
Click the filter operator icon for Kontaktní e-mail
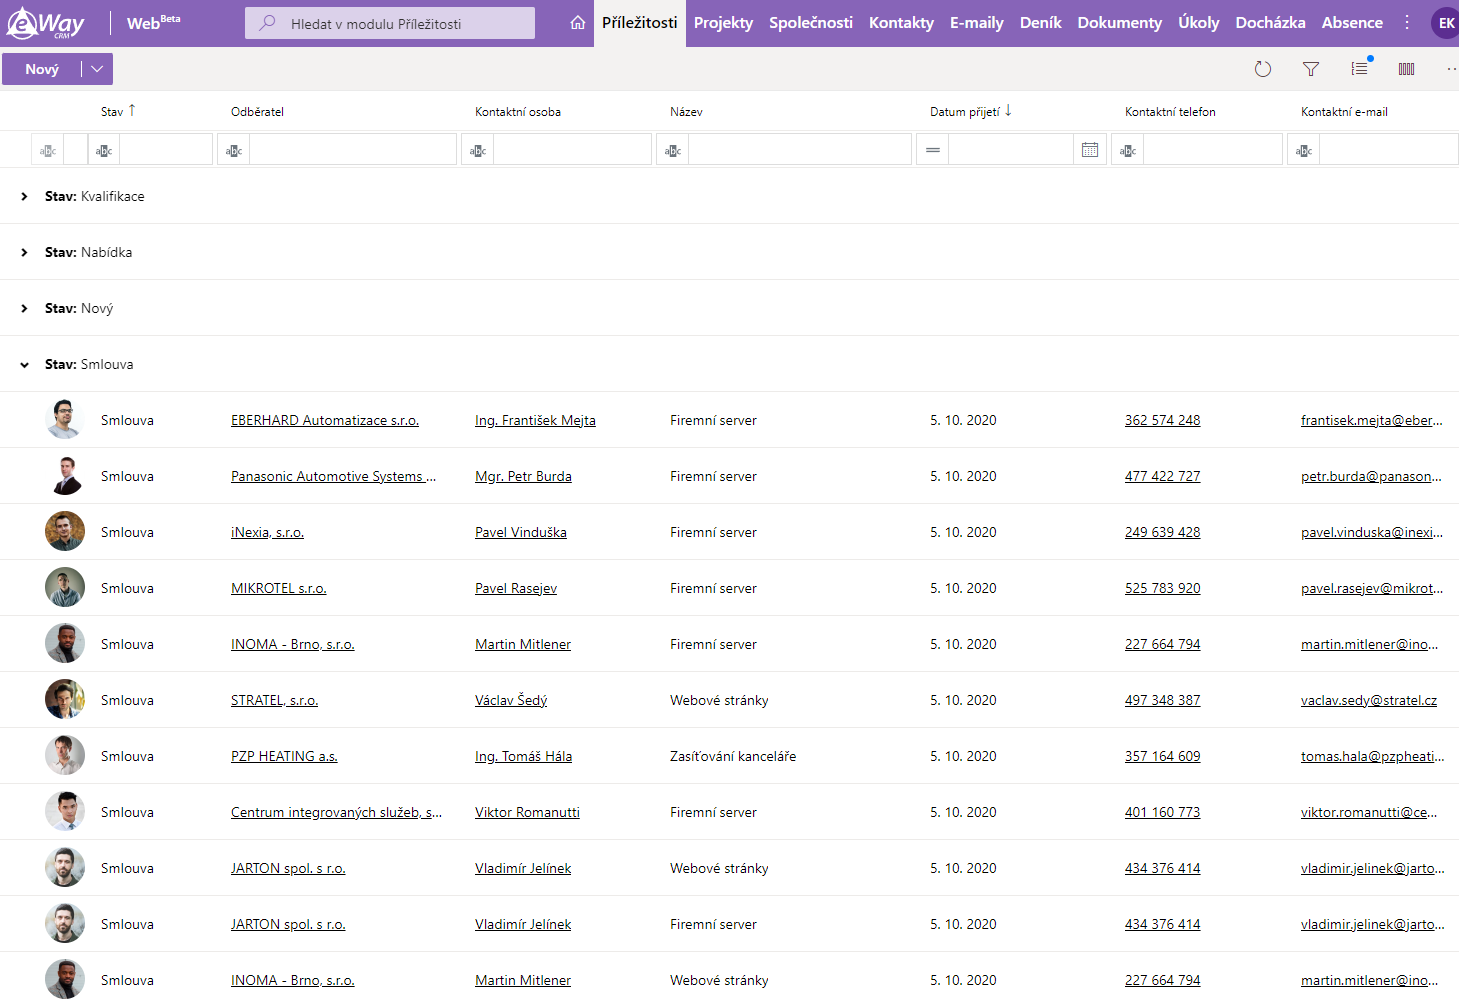click(1304, 151)
